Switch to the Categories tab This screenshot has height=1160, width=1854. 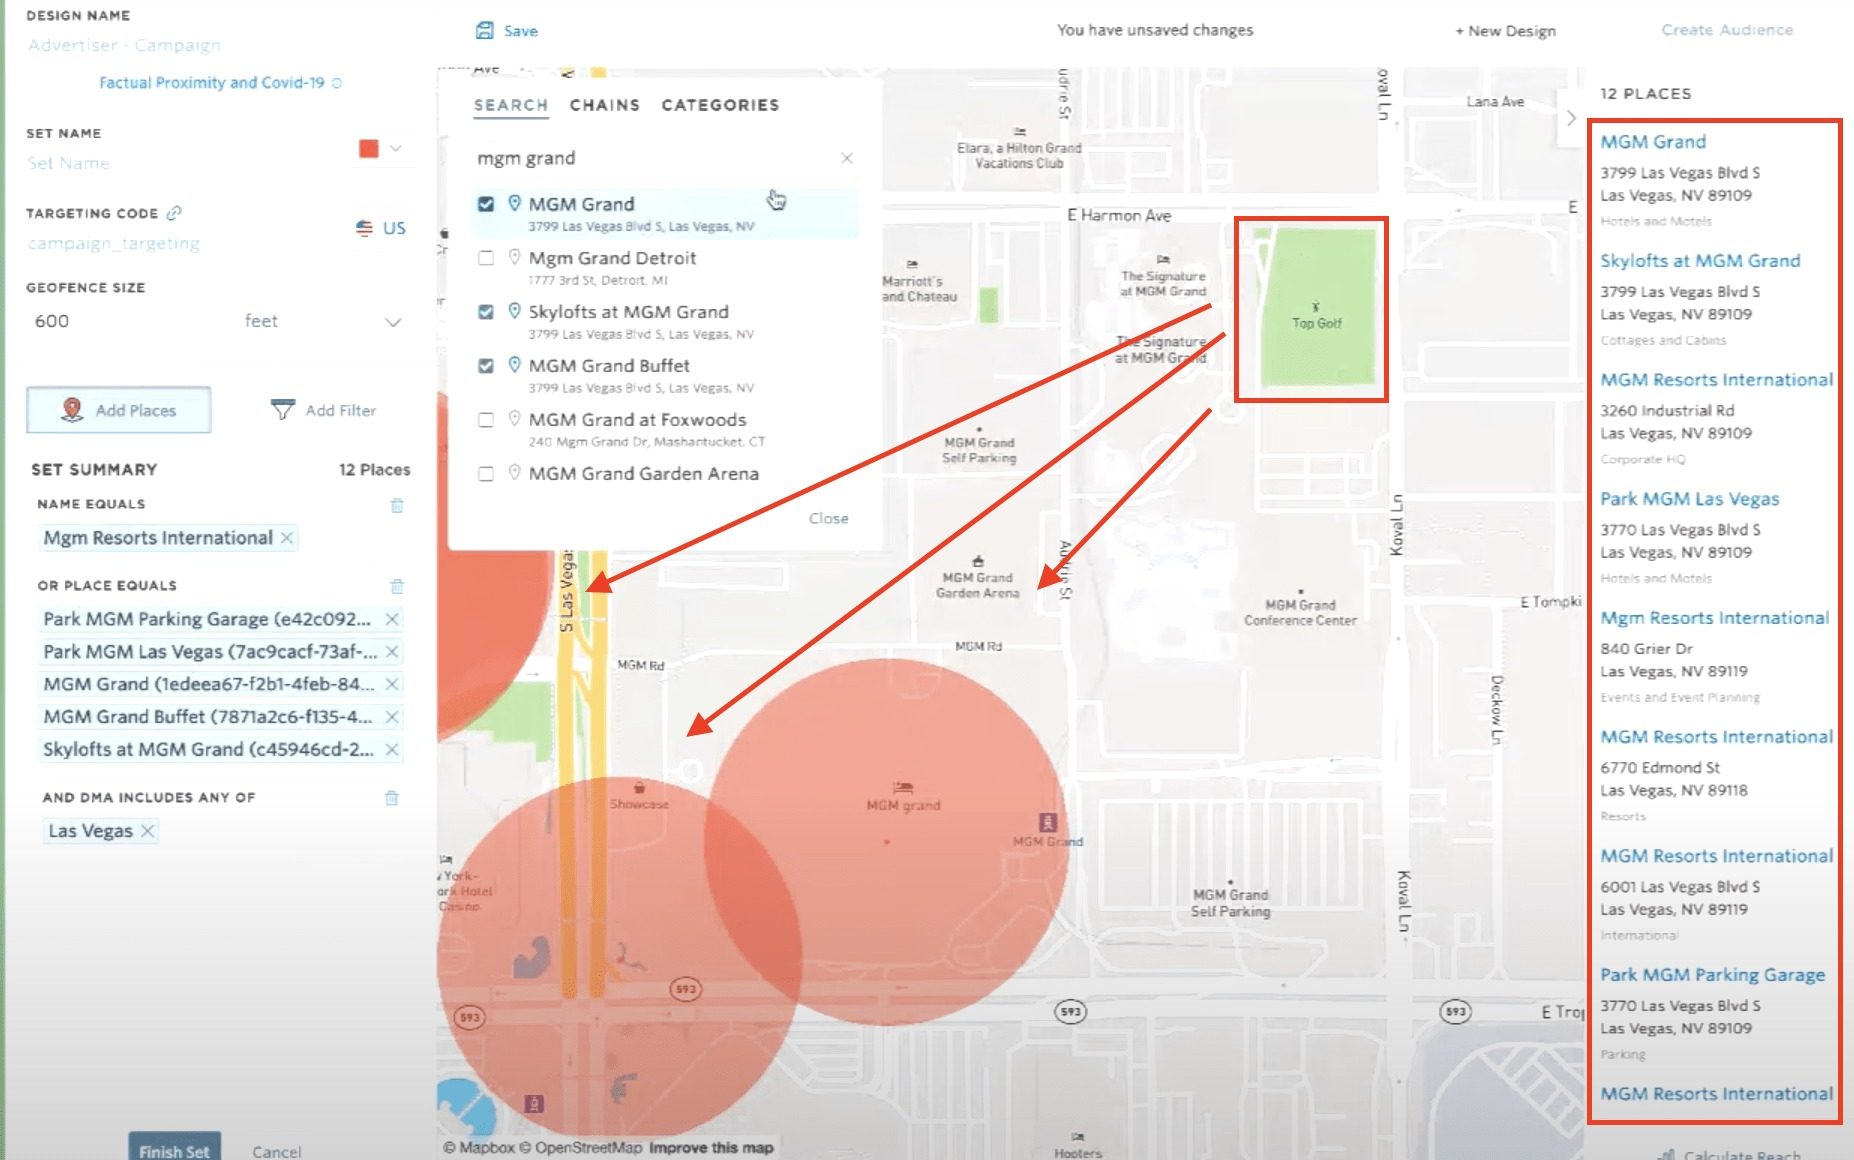click(x=720, y=105)
